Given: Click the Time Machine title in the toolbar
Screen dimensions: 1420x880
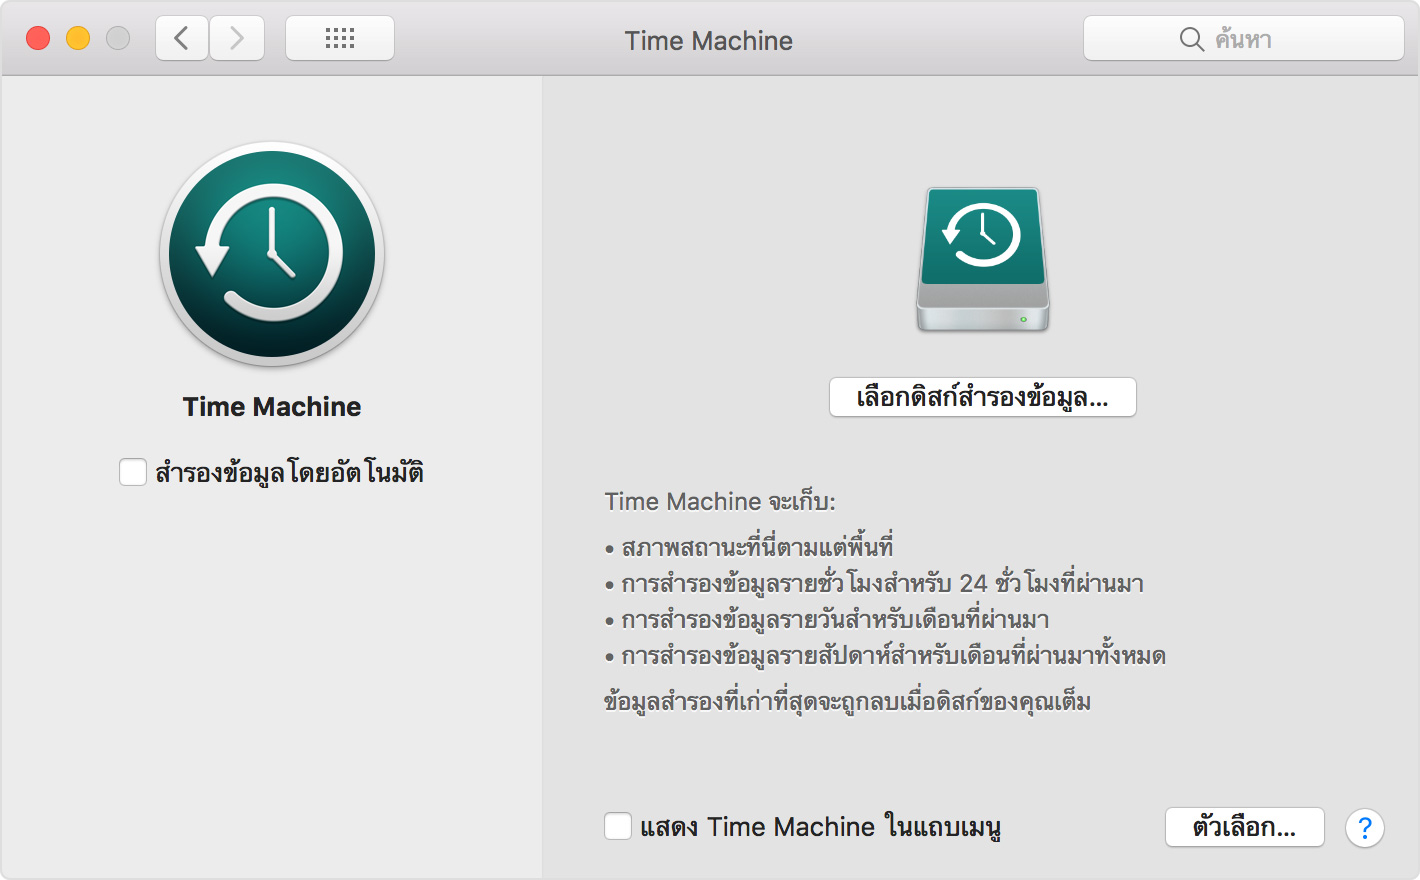Looking at the screenshot, I should tap(709, 40).
